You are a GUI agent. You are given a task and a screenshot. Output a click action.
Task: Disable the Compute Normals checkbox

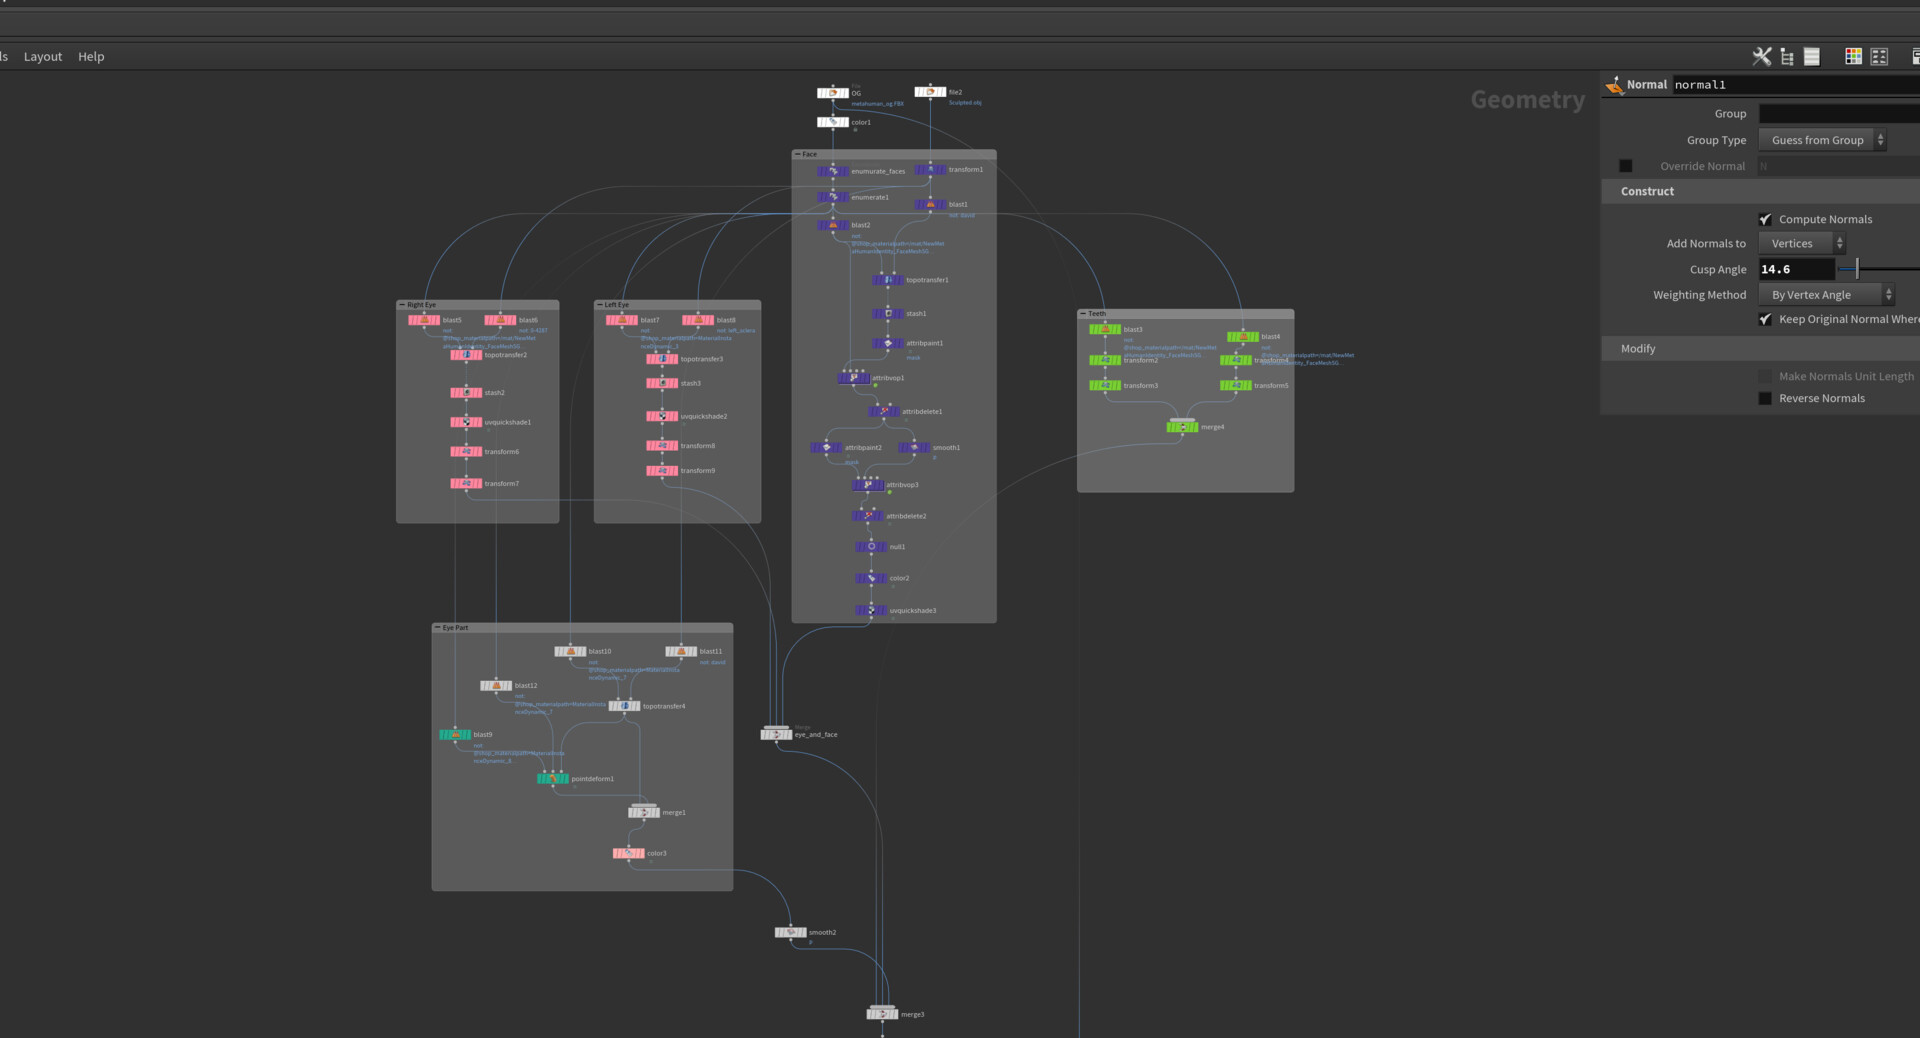[x=1765, y=219]
